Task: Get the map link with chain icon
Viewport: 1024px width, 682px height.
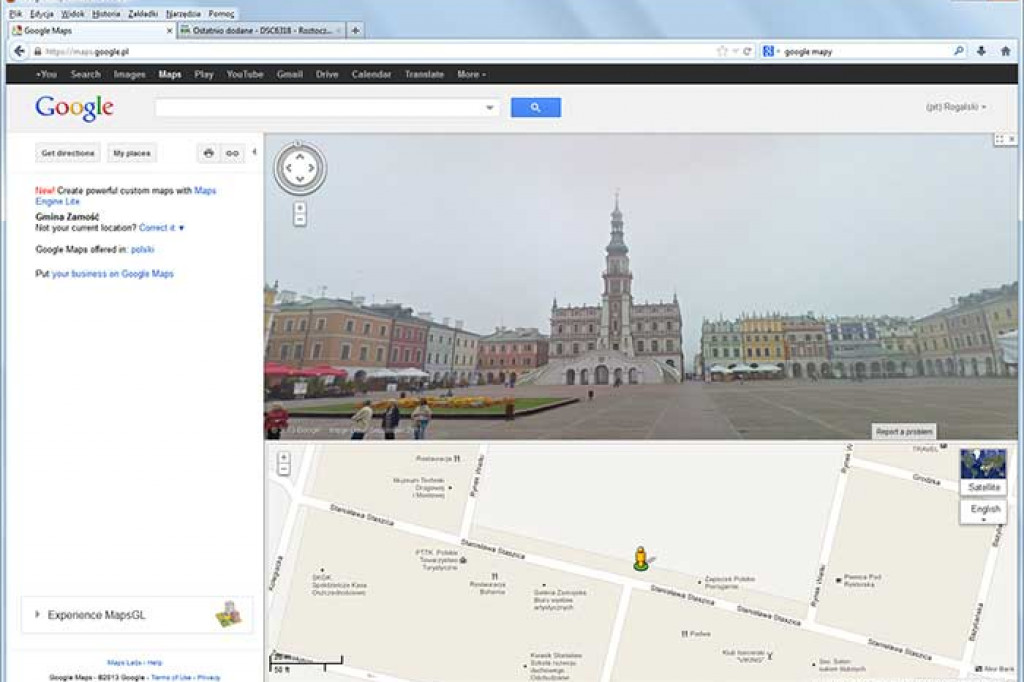Action: coord(232,153)
